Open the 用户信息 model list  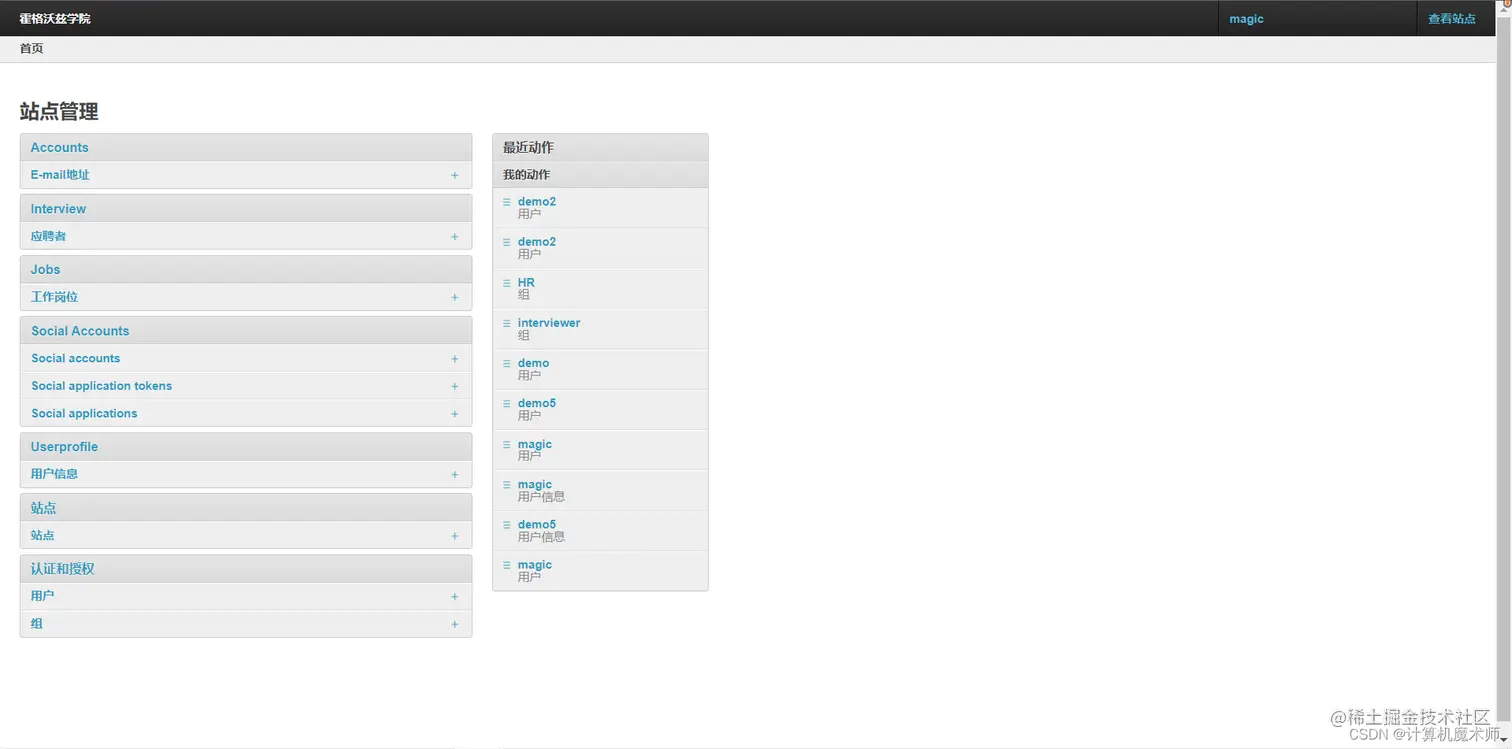pos(54,474)
